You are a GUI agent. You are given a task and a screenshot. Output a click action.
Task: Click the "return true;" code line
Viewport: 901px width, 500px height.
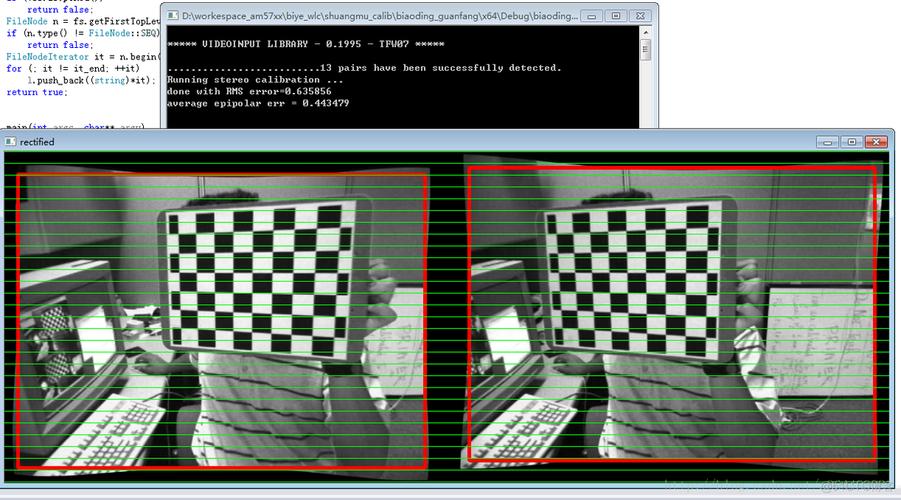pos(37,92)
